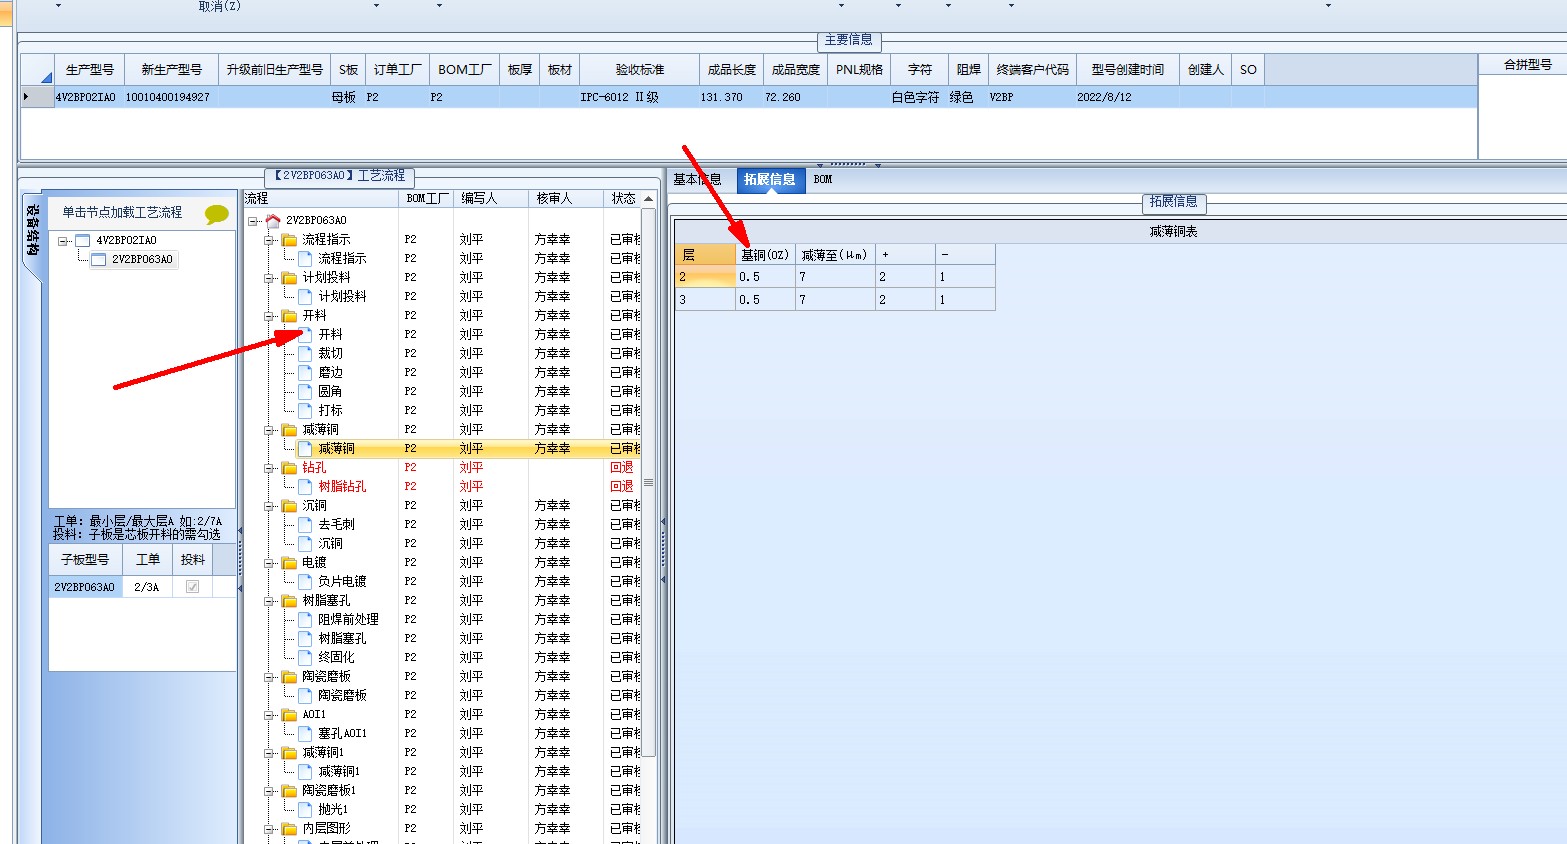Click the 减薄至 cell in layer 3 row
Viewport: 1567px width, 844px height.
tap(835, 299)
